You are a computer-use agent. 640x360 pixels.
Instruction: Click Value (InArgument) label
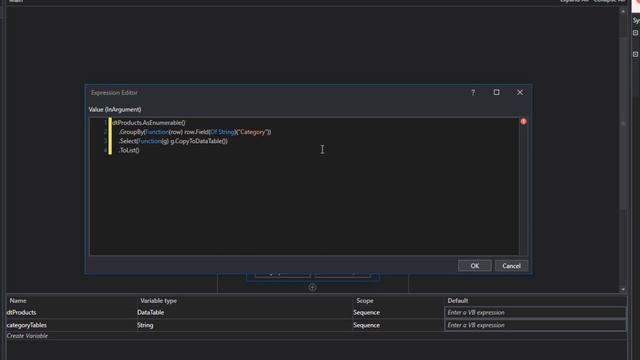115,109
